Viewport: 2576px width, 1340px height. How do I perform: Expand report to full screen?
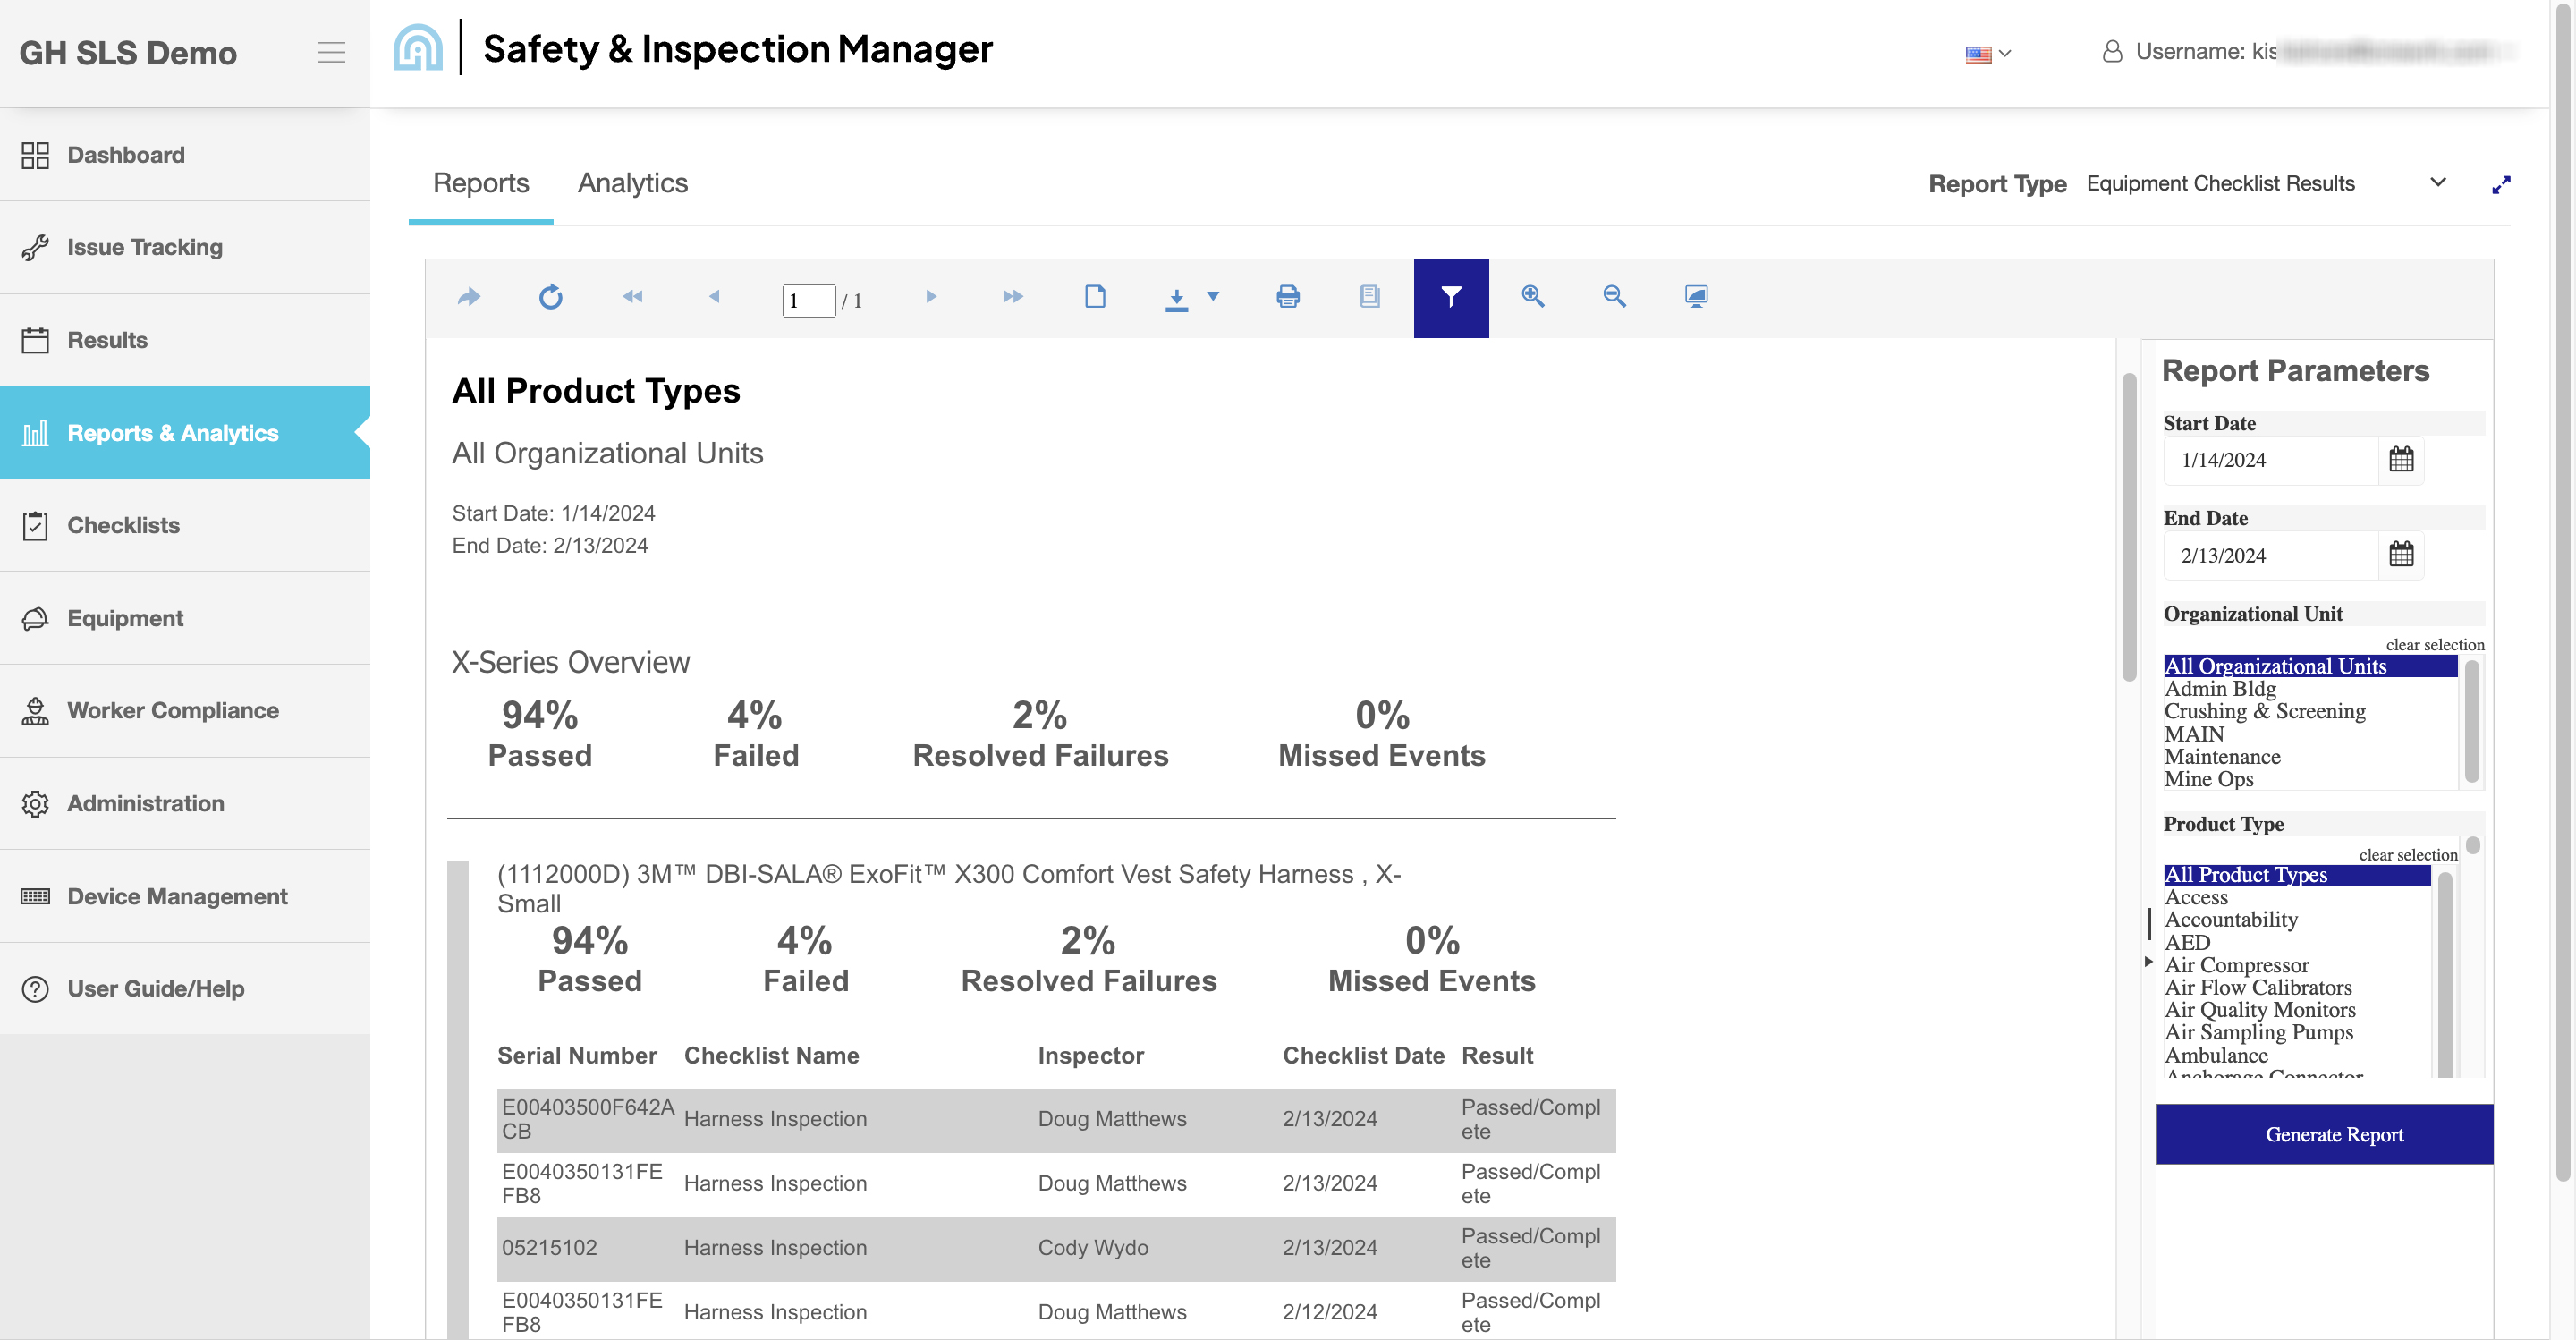tap(2500, 185)
